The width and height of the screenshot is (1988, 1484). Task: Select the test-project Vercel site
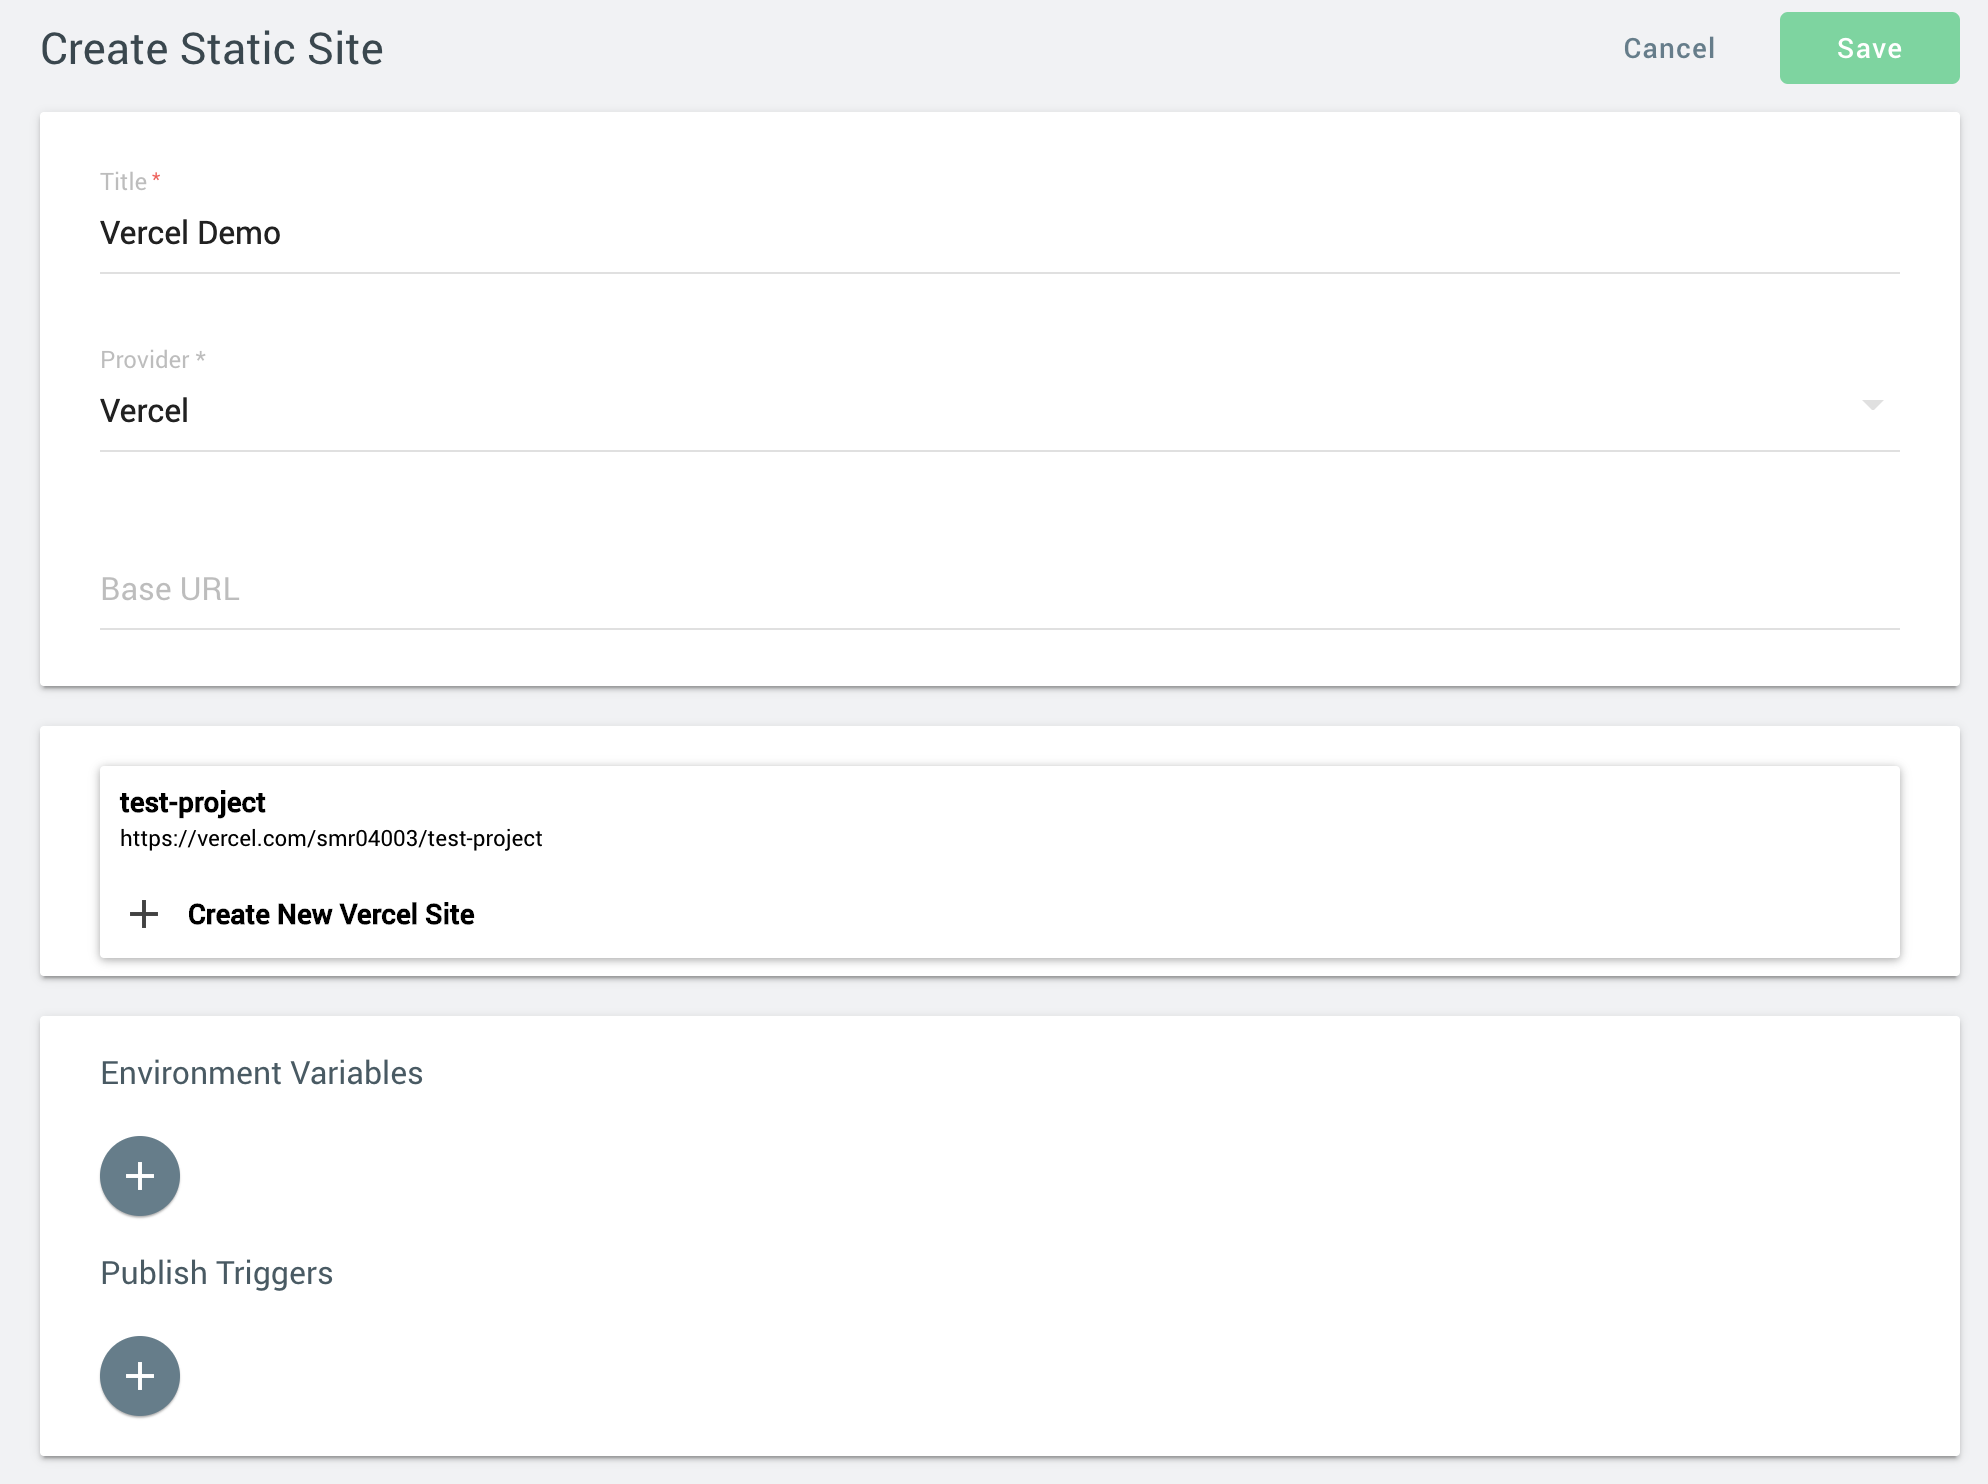click(x=1000, y=819)
